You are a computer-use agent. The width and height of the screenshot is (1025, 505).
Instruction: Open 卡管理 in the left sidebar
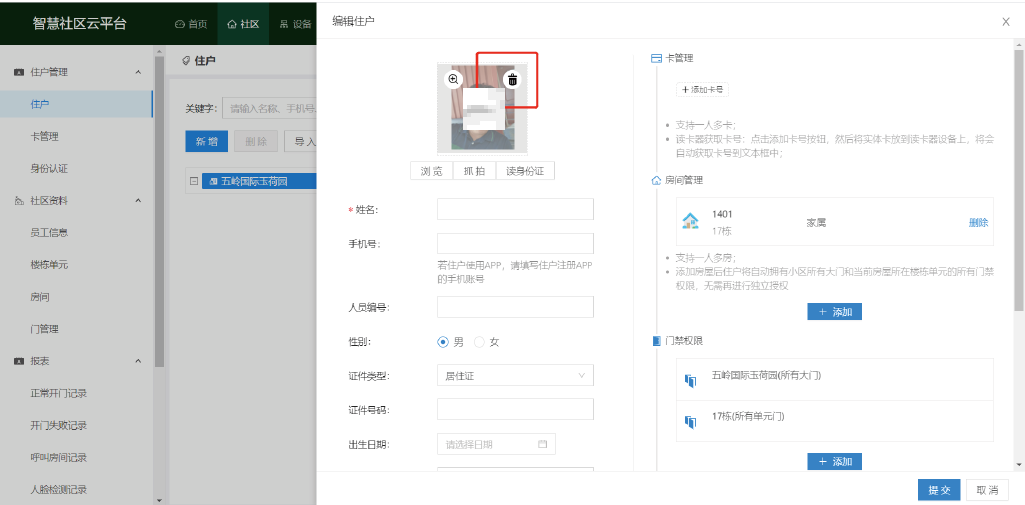tap(44, 136)
